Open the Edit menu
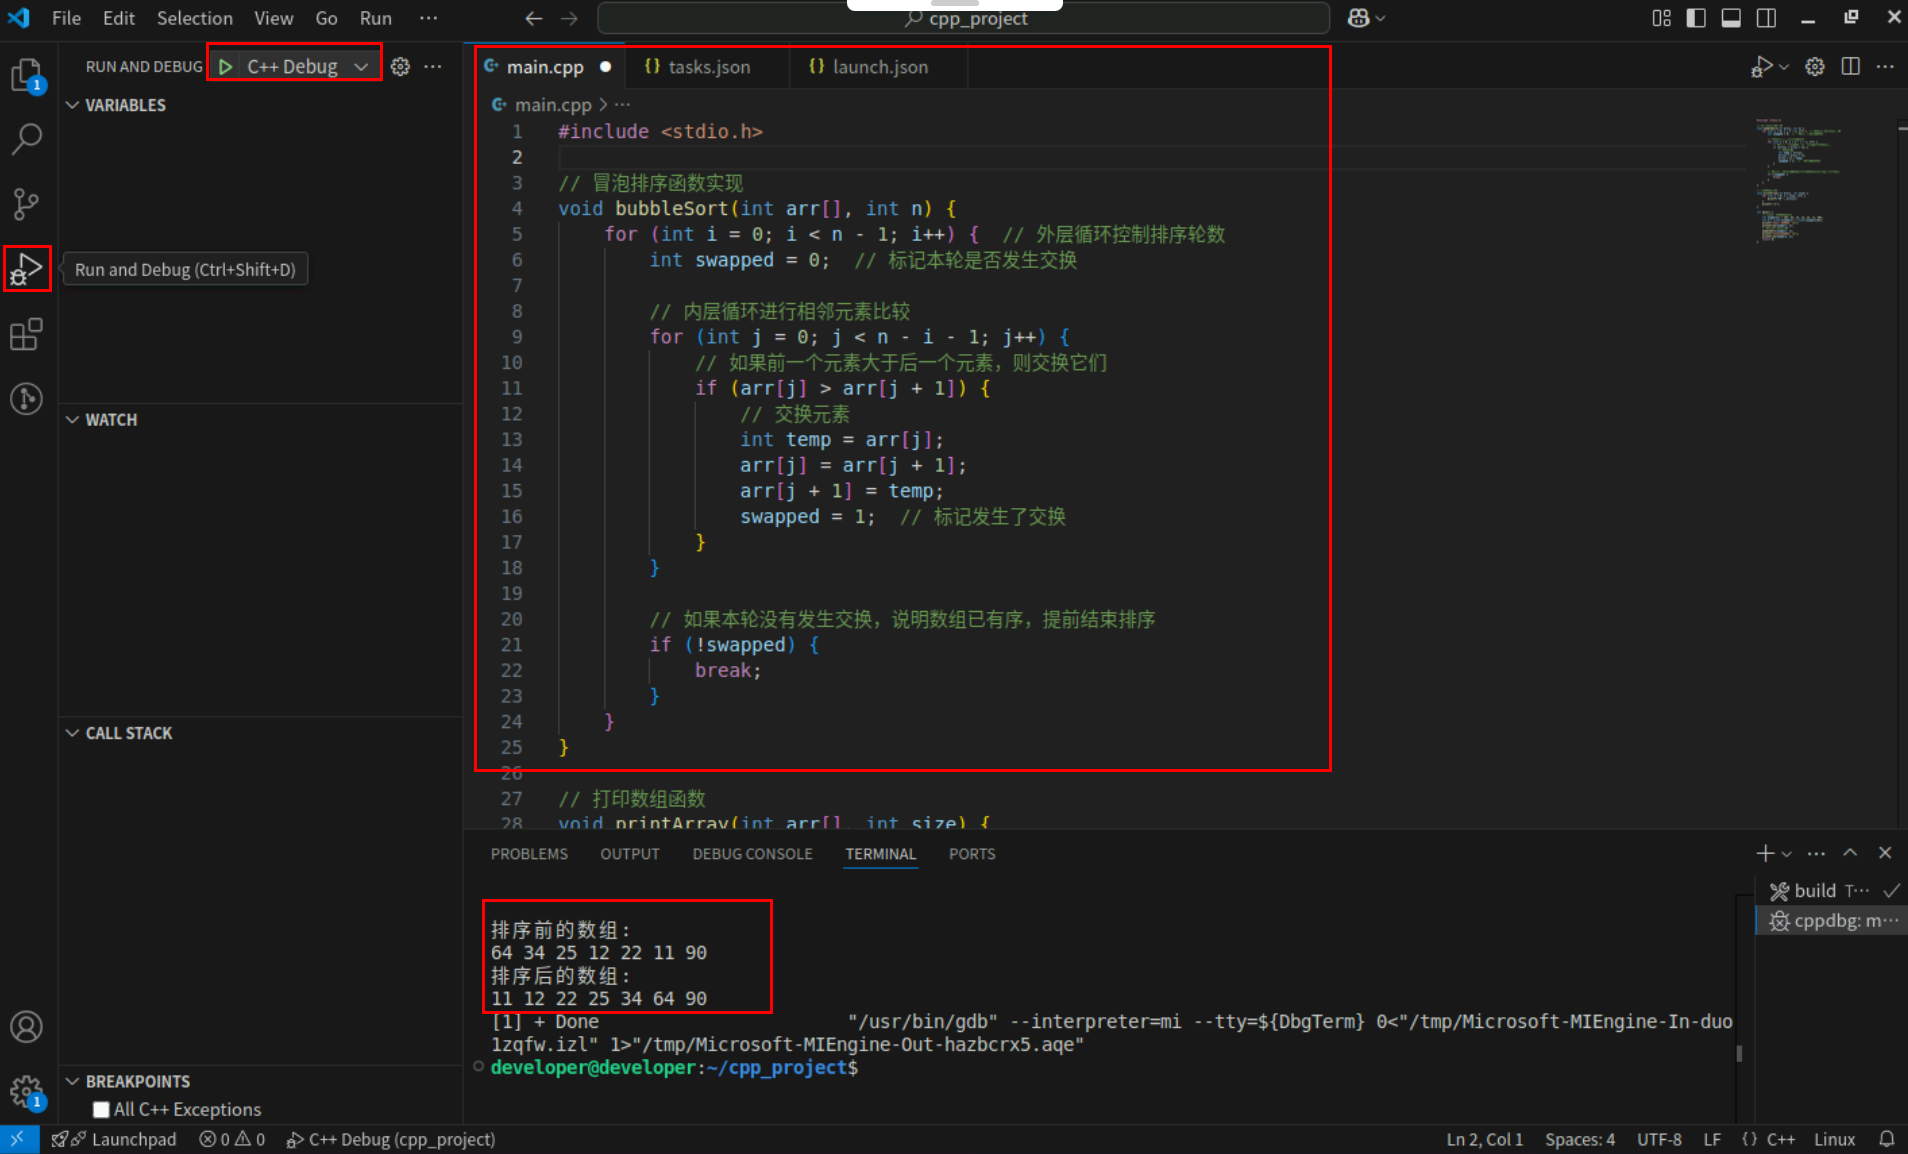Image resolution: width=1908 pixels, height=1154 pixels. (118, 18)
